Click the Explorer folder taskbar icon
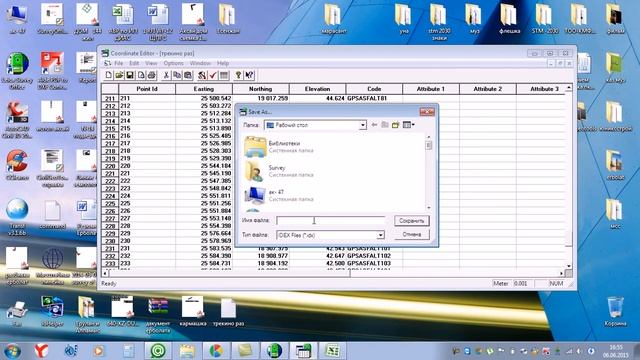Viewport: 640px width, 360px height. coord(187,351)
